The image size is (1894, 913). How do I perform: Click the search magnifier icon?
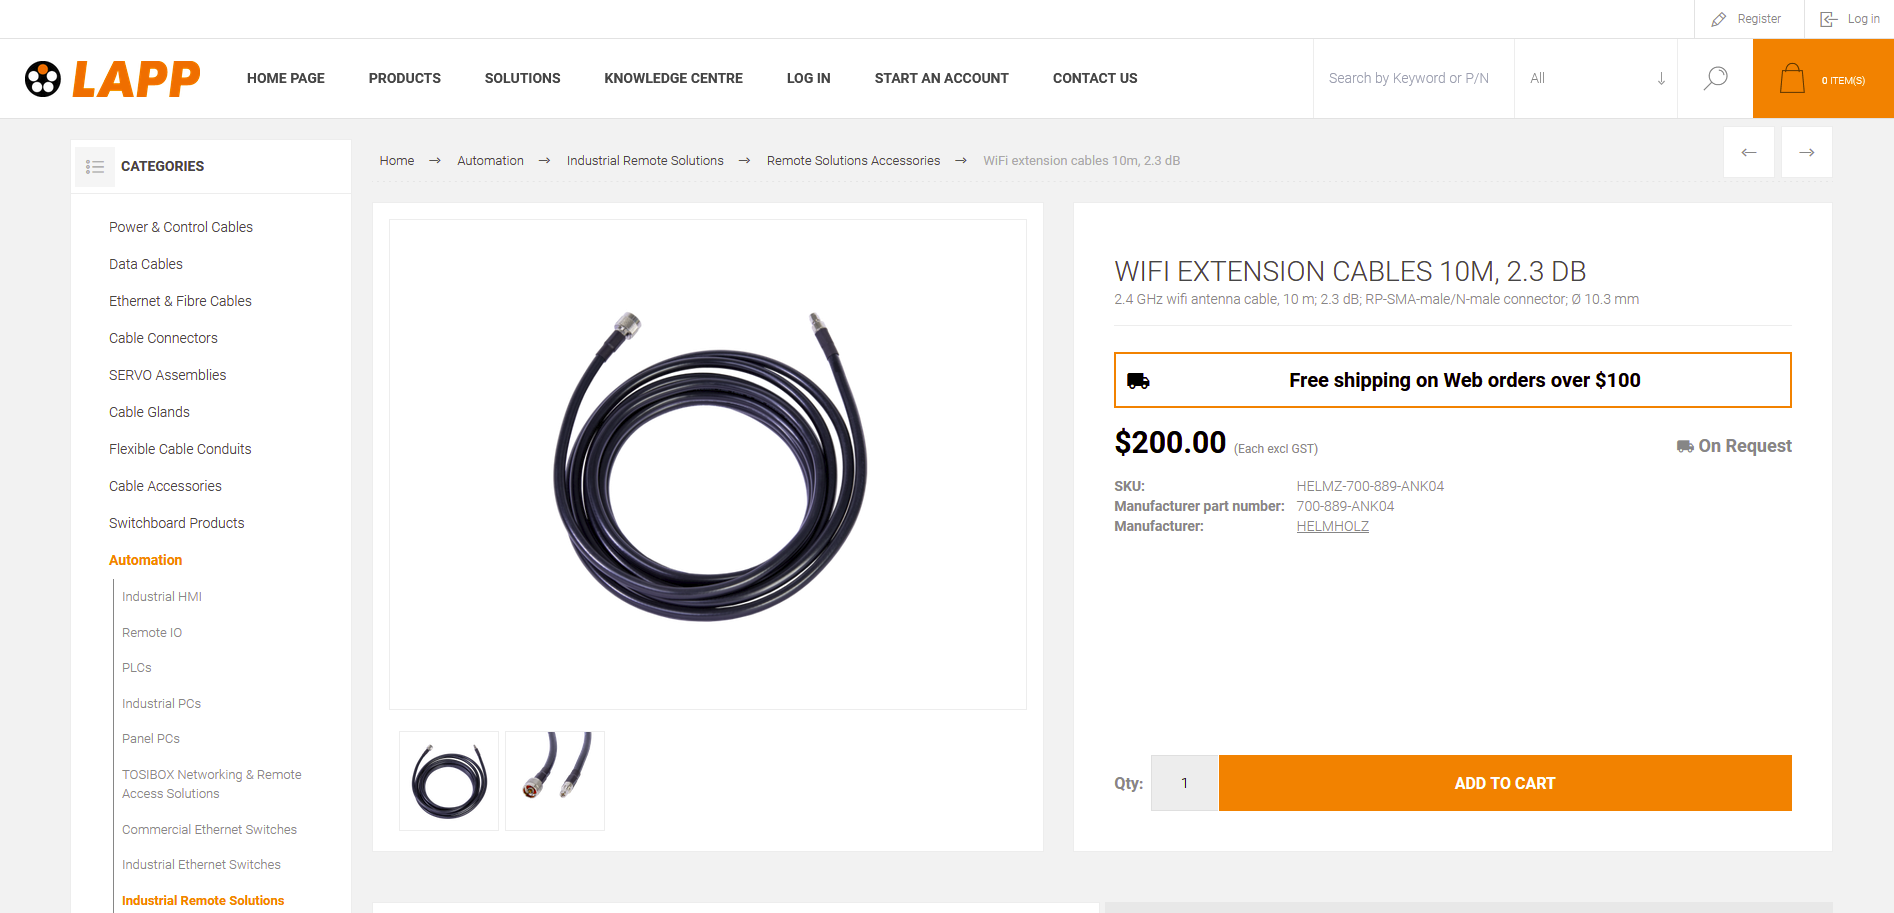point(1715,78)
